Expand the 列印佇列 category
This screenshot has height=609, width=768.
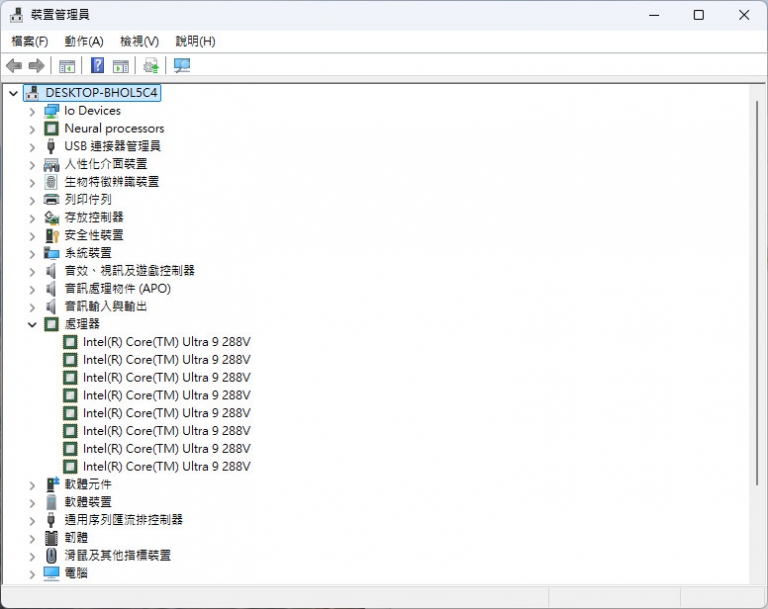coord(32,200)
